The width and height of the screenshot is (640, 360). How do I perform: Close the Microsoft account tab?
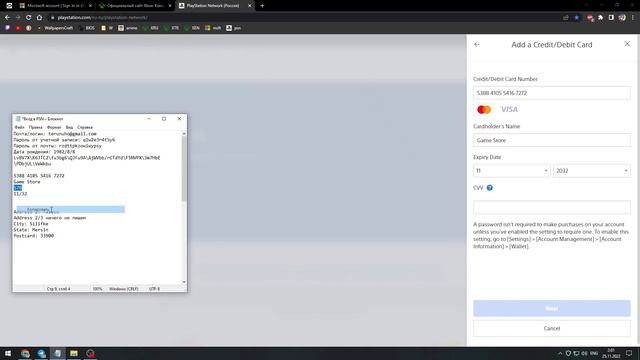pyautogui.click(x=91, y=6)
